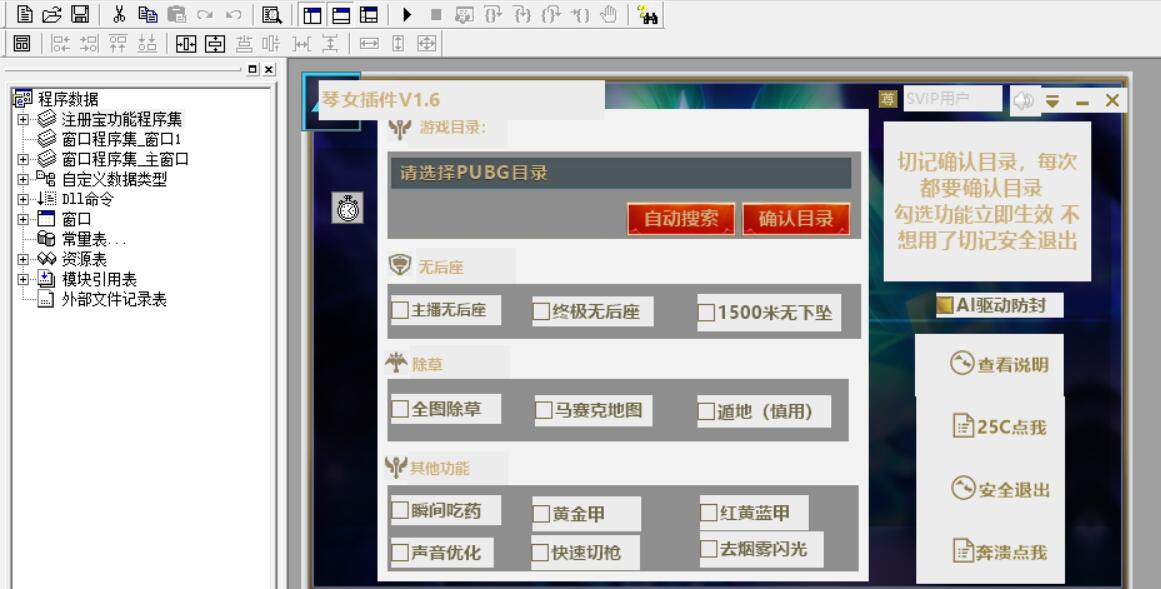Tick the 黄金甲 checkbox

point(541,513)
